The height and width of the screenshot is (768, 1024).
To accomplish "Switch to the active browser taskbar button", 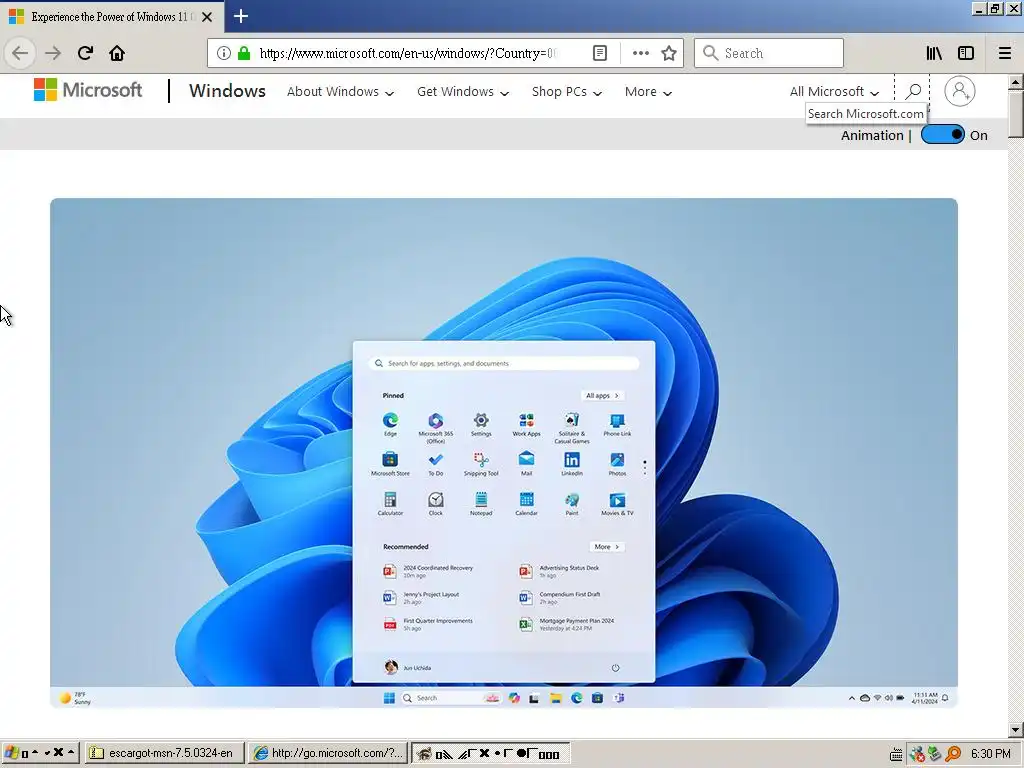I will (490, 753).
